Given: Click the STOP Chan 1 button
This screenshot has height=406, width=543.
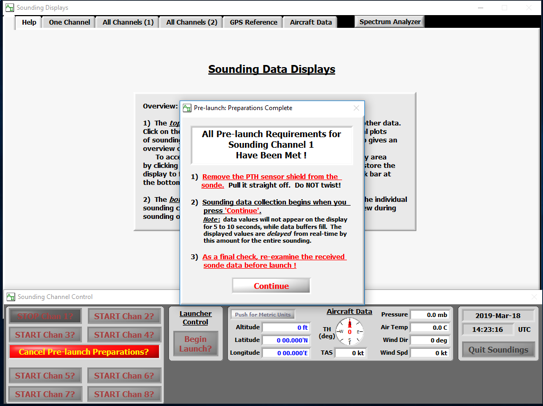Looking at the screenshot, I should coord(45,316).
